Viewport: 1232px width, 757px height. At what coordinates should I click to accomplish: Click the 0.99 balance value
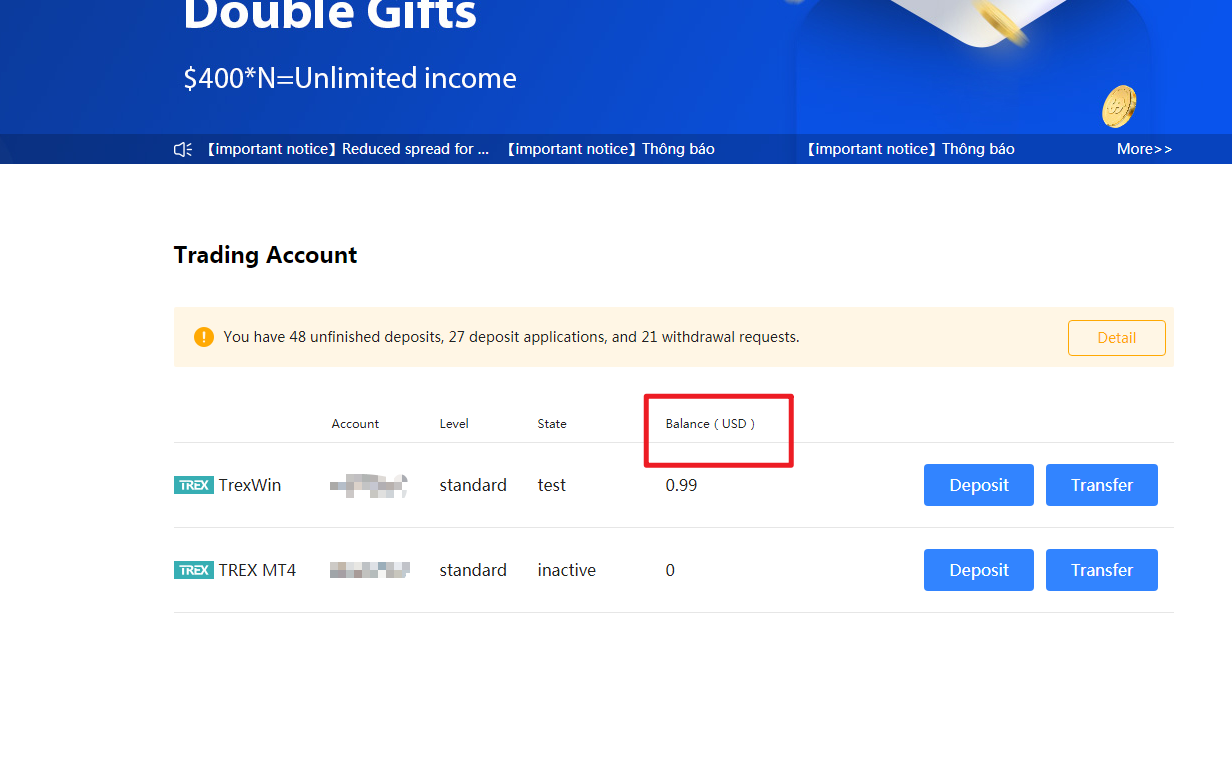point(681,485)
